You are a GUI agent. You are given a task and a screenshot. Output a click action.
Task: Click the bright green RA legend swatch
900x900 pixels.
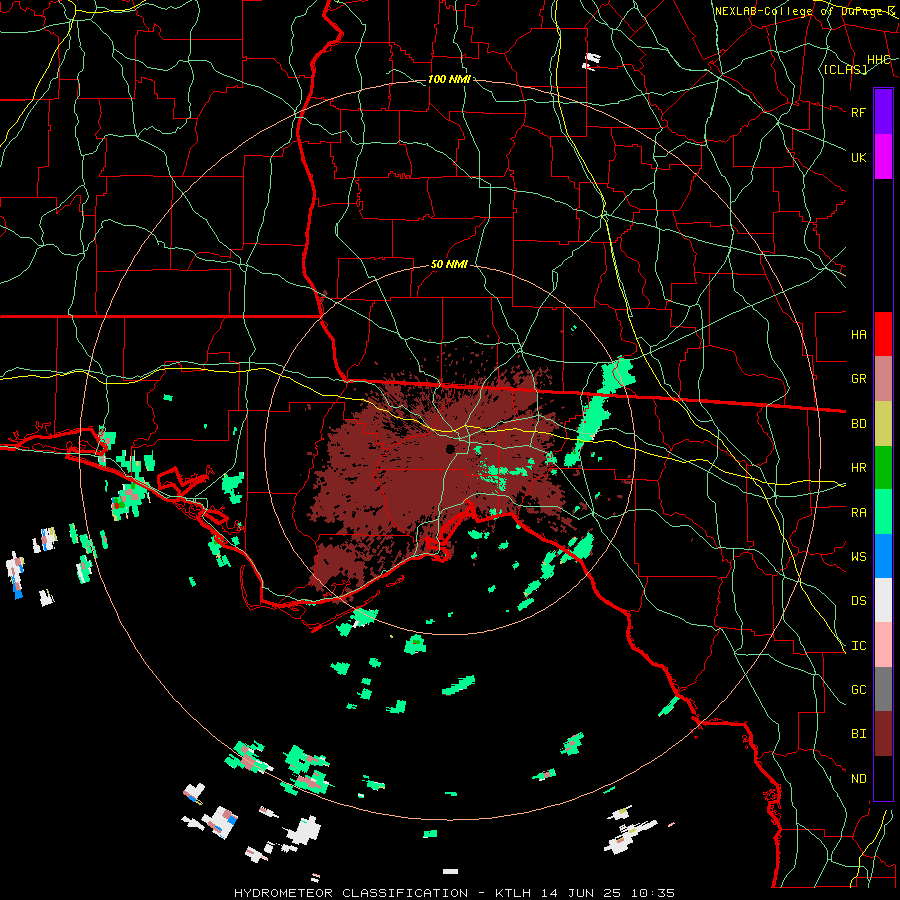click(883, 512)
